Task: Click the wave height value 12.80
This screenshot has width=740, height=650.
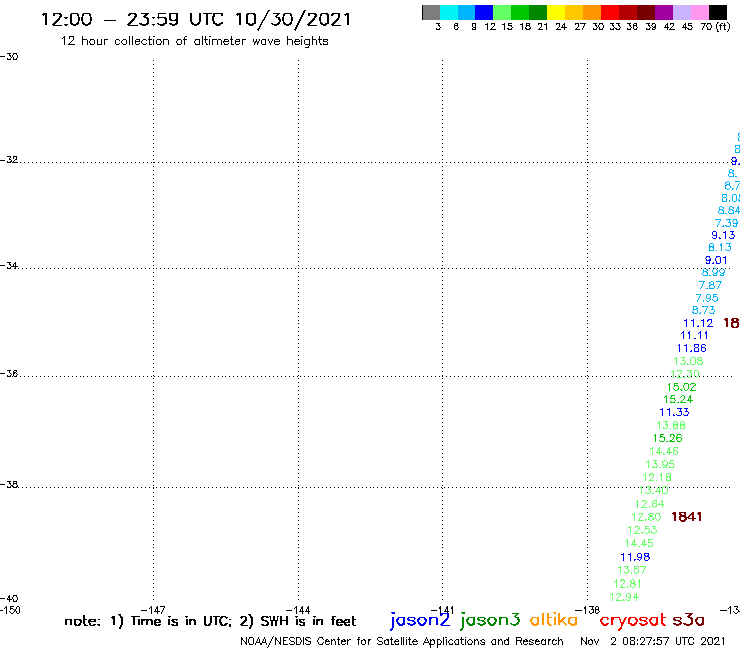Action: coord(646,517)
